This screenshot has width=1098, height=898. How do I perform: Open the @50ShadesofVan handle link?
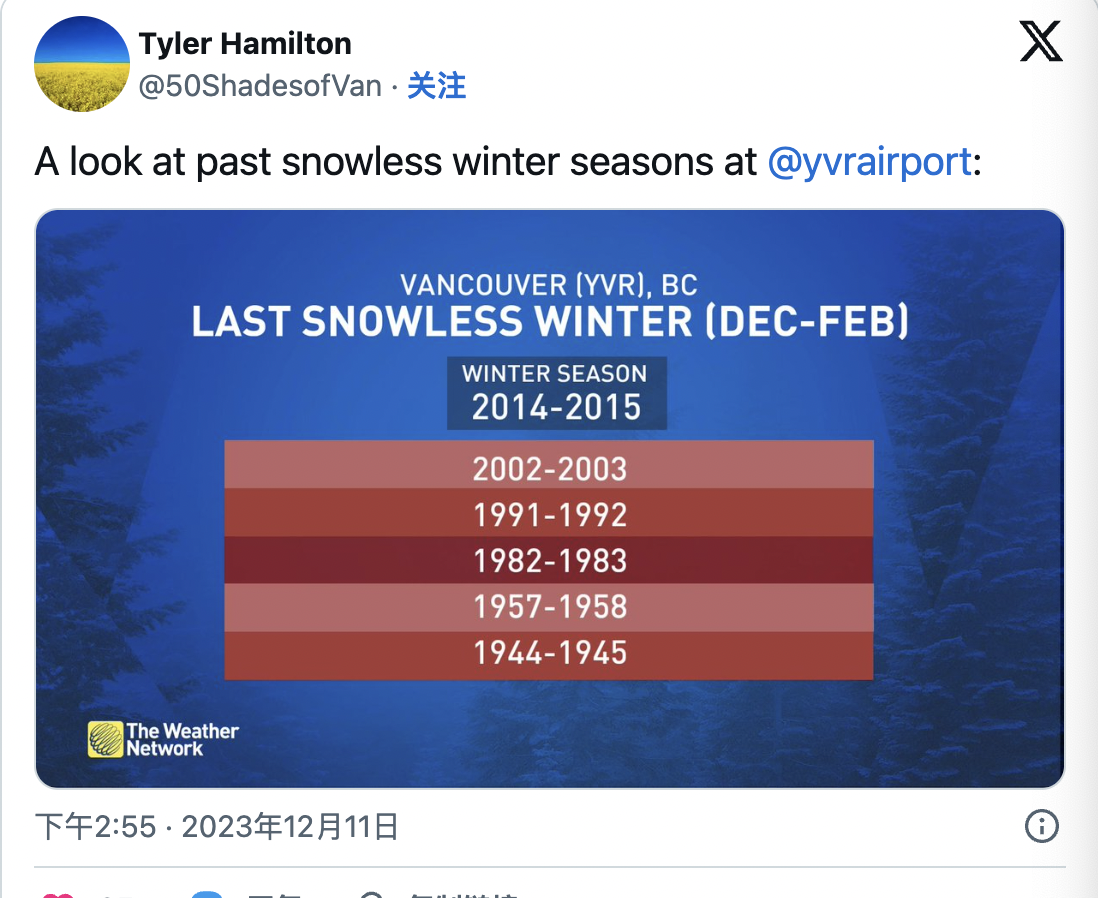coord(260,86)
